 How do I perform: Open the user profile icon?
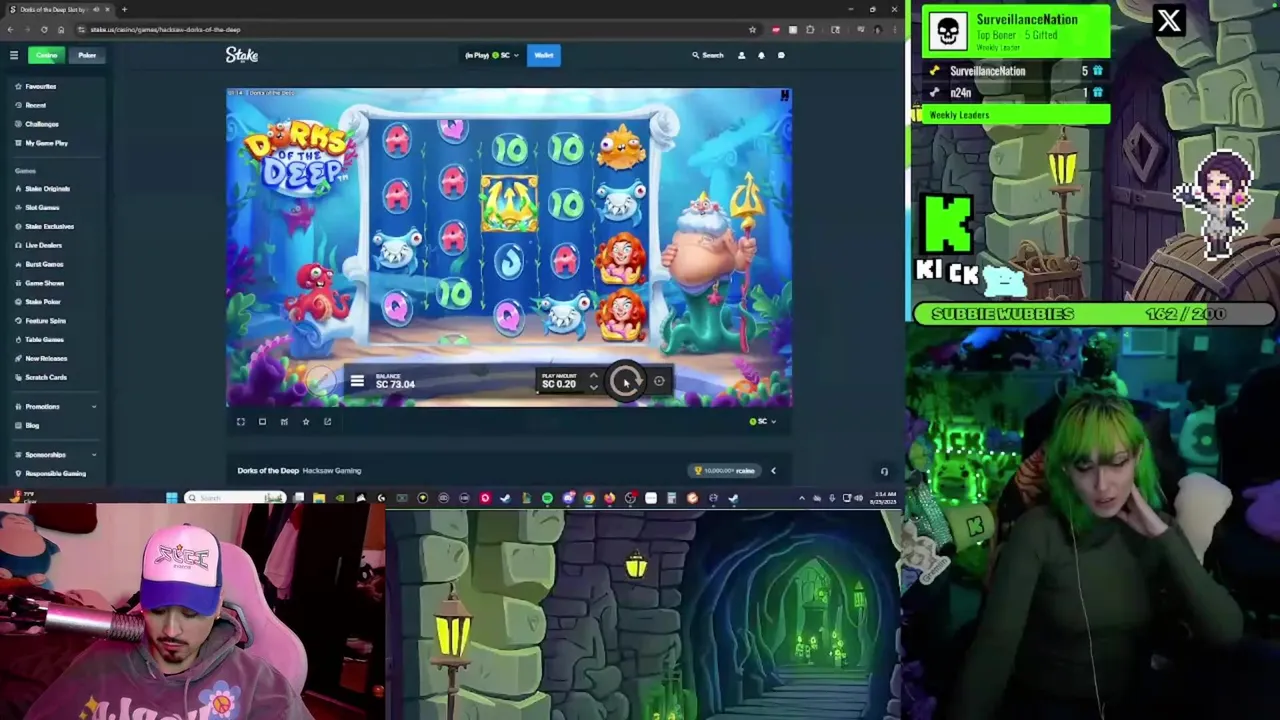point(741,55)
